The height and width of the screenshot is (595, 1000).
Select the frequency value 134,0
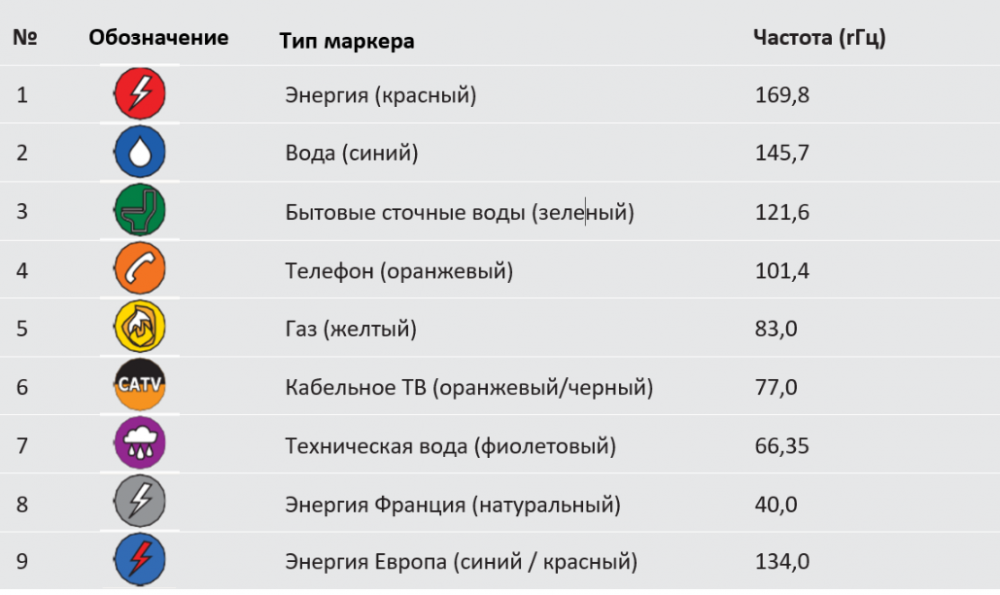click(782, 562)
